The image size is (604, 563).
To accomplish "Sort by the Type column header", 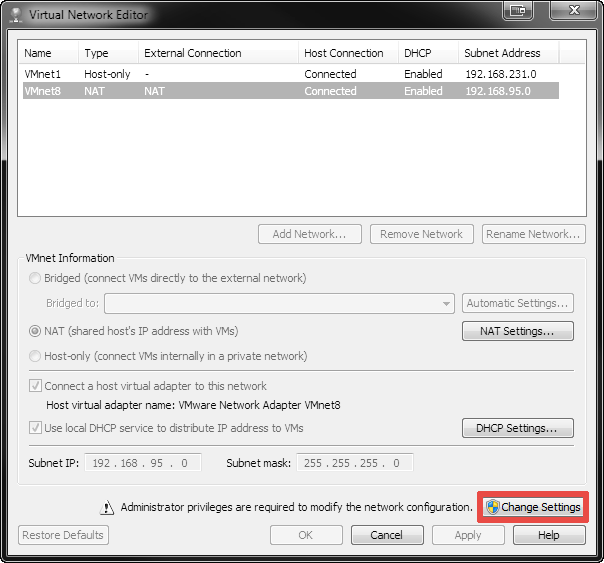I will 109,53.
